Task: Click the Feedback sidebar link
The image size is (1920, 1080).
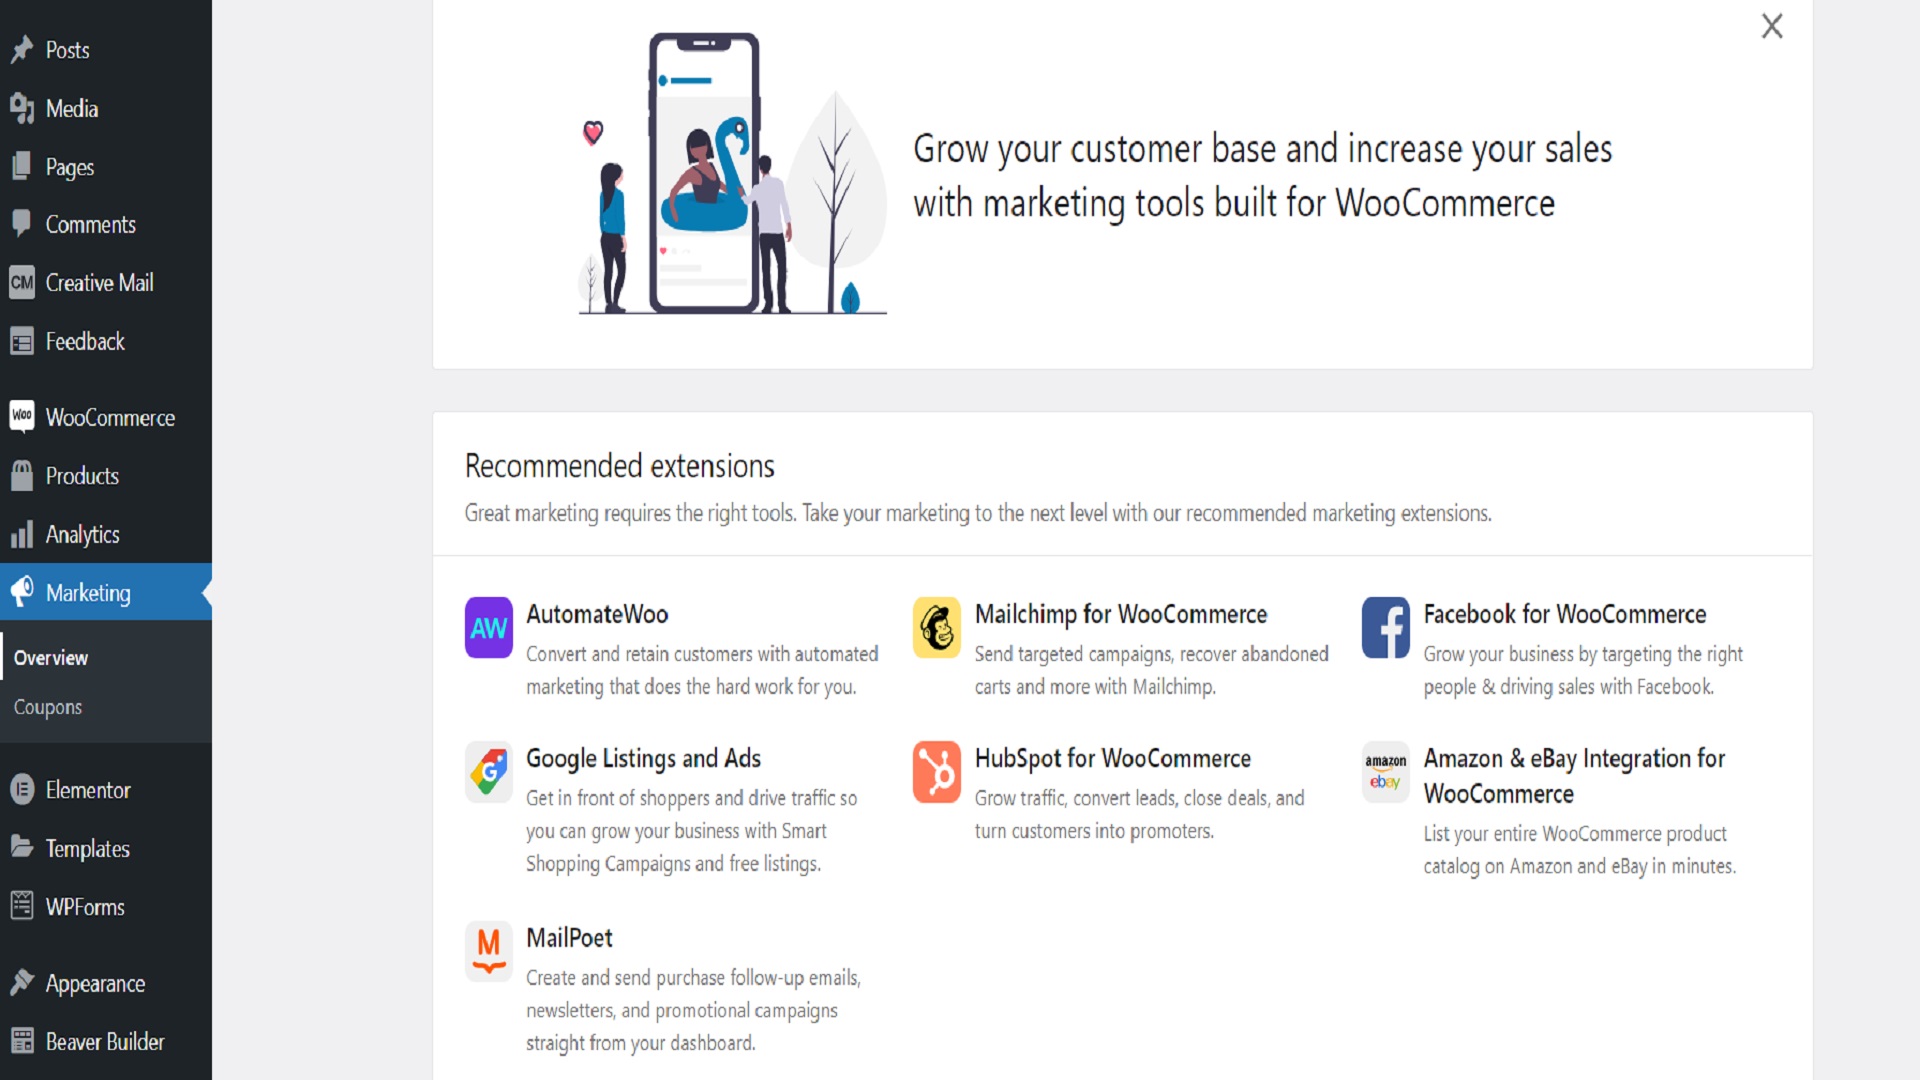Action: (84, 340)
